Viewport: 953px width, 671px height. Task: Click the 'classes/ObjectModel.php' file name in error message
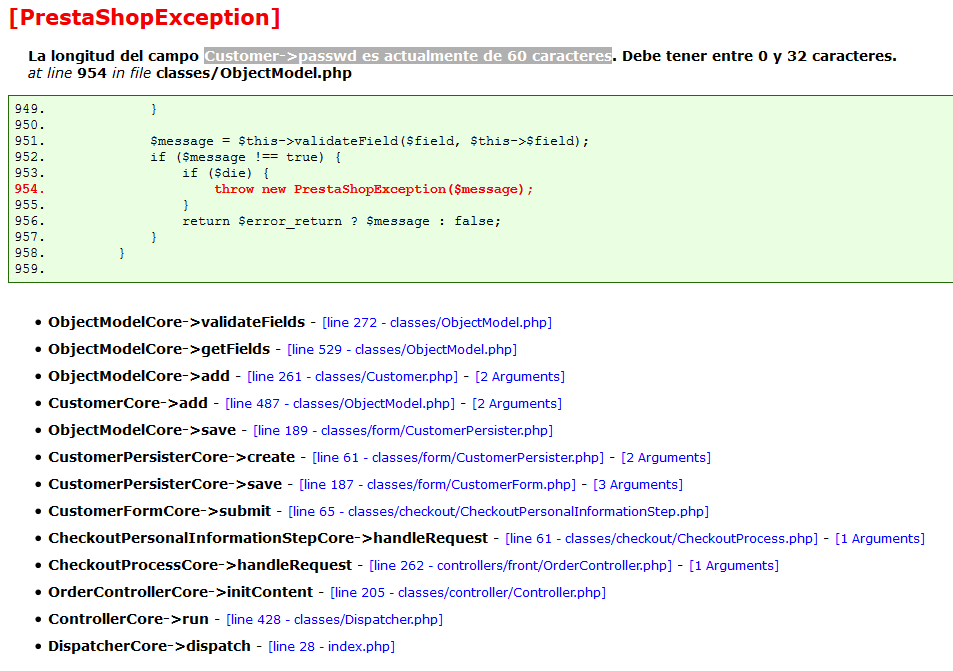254,74
